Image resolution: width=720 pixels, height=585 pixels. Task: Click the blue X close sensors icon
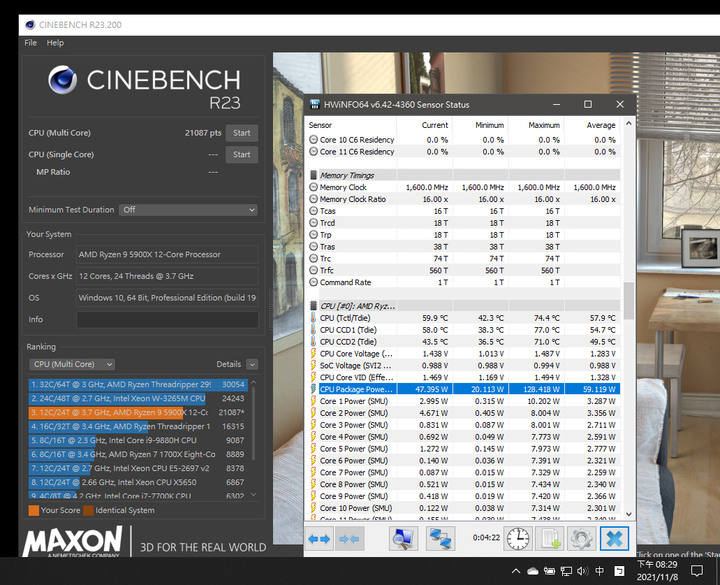614,539
